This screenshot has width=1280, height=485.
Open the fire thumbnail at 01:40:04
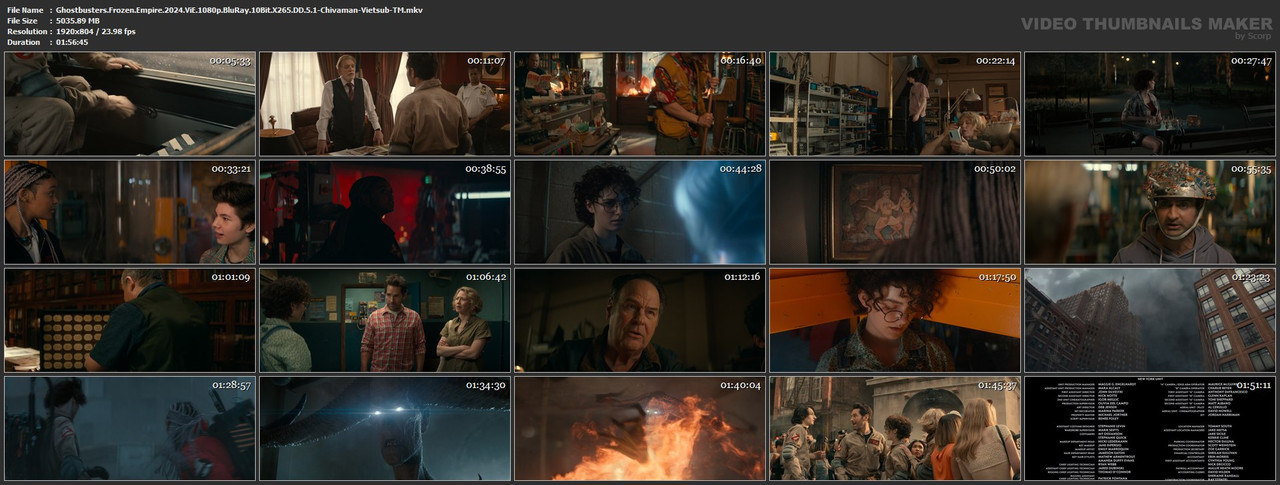tap(640, 428)
